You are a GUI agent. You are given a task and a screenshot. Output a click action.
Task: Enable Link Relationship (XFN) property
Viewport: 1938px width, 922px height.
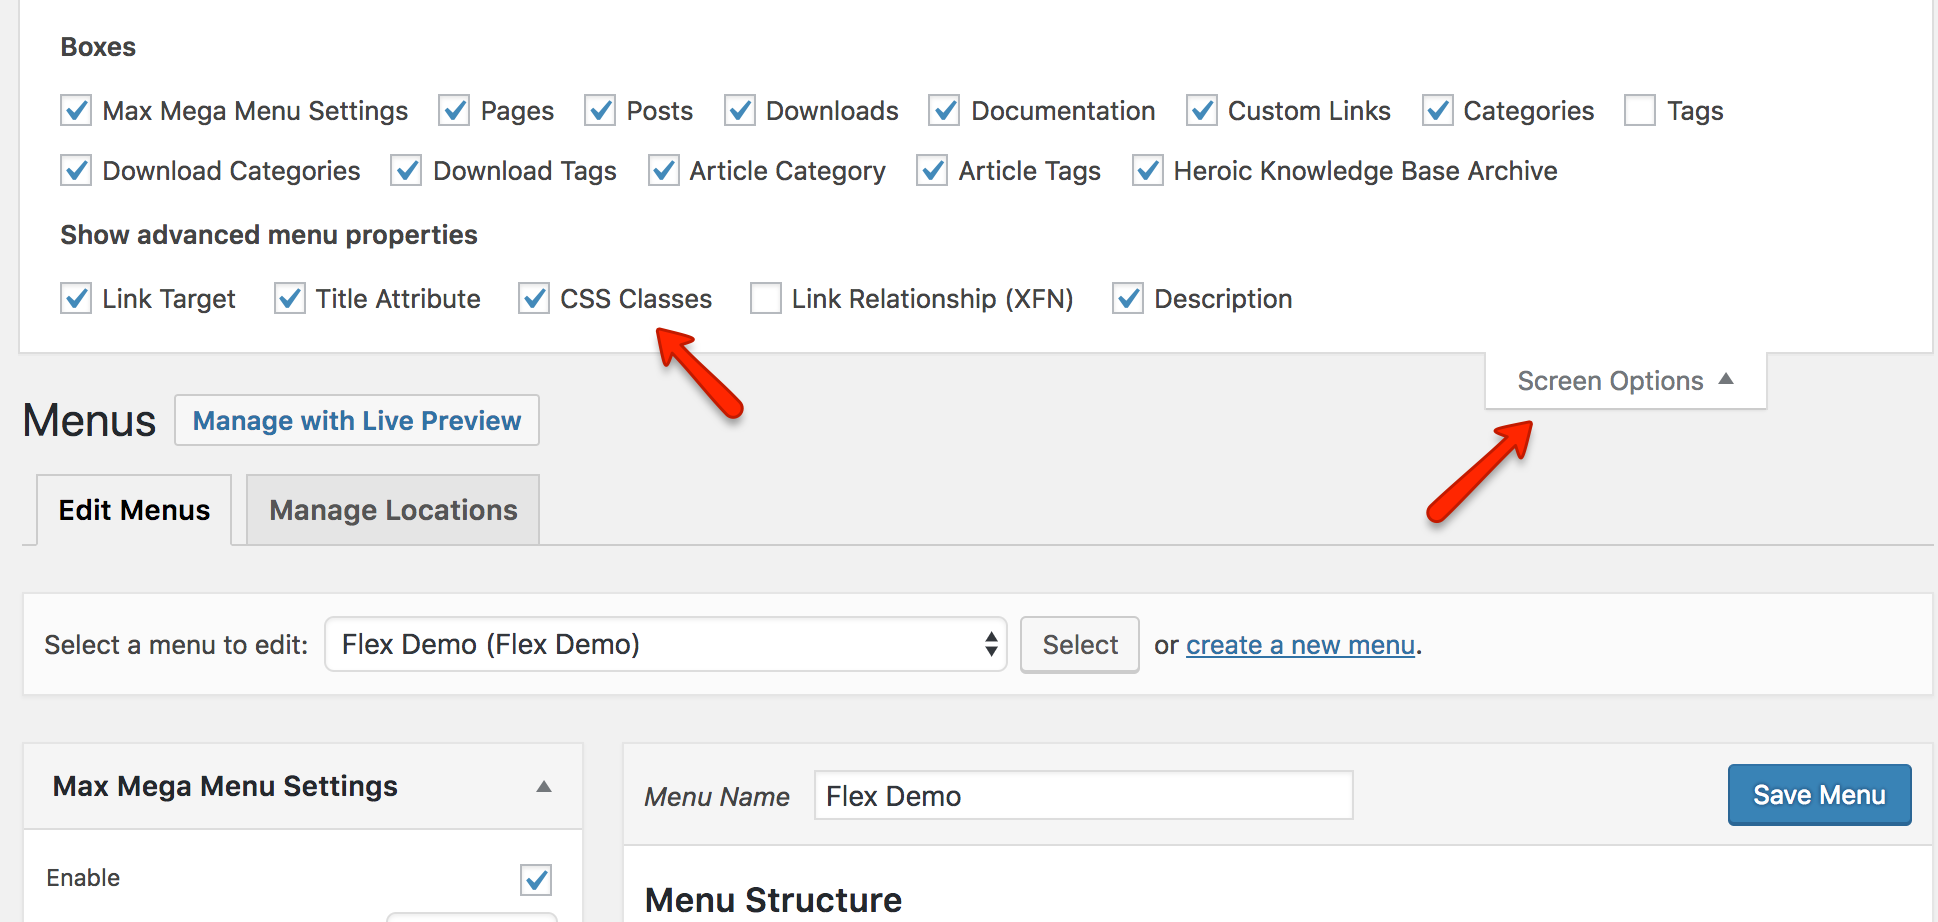(x=766, y=298)
